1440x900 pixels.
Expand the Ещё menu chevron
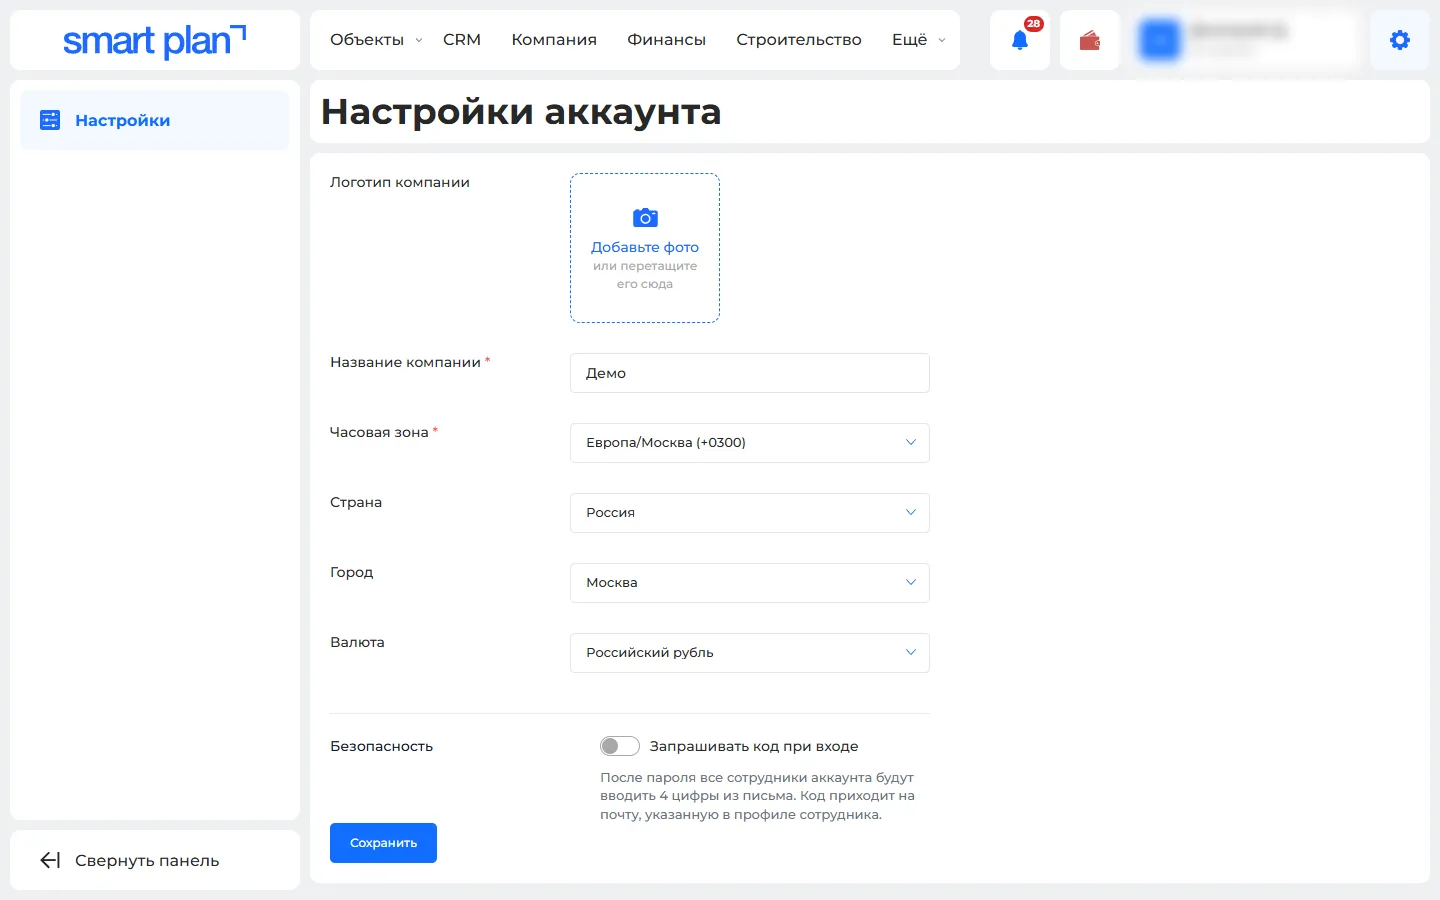click(x=942, y=41)
